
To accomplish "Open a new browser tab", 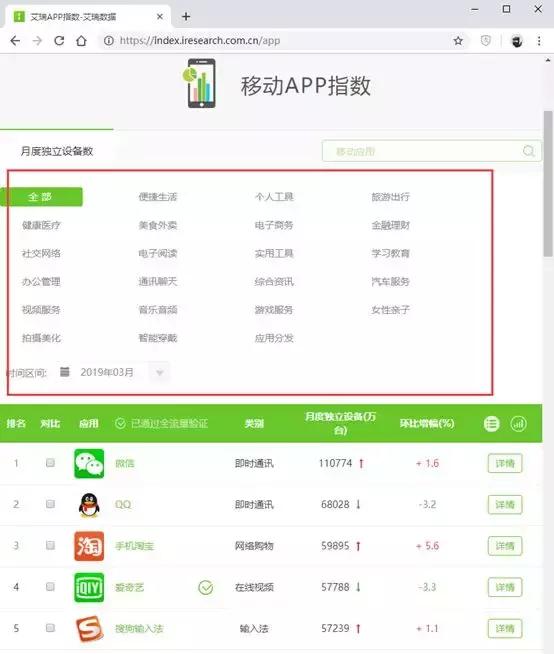I will 186,17.
